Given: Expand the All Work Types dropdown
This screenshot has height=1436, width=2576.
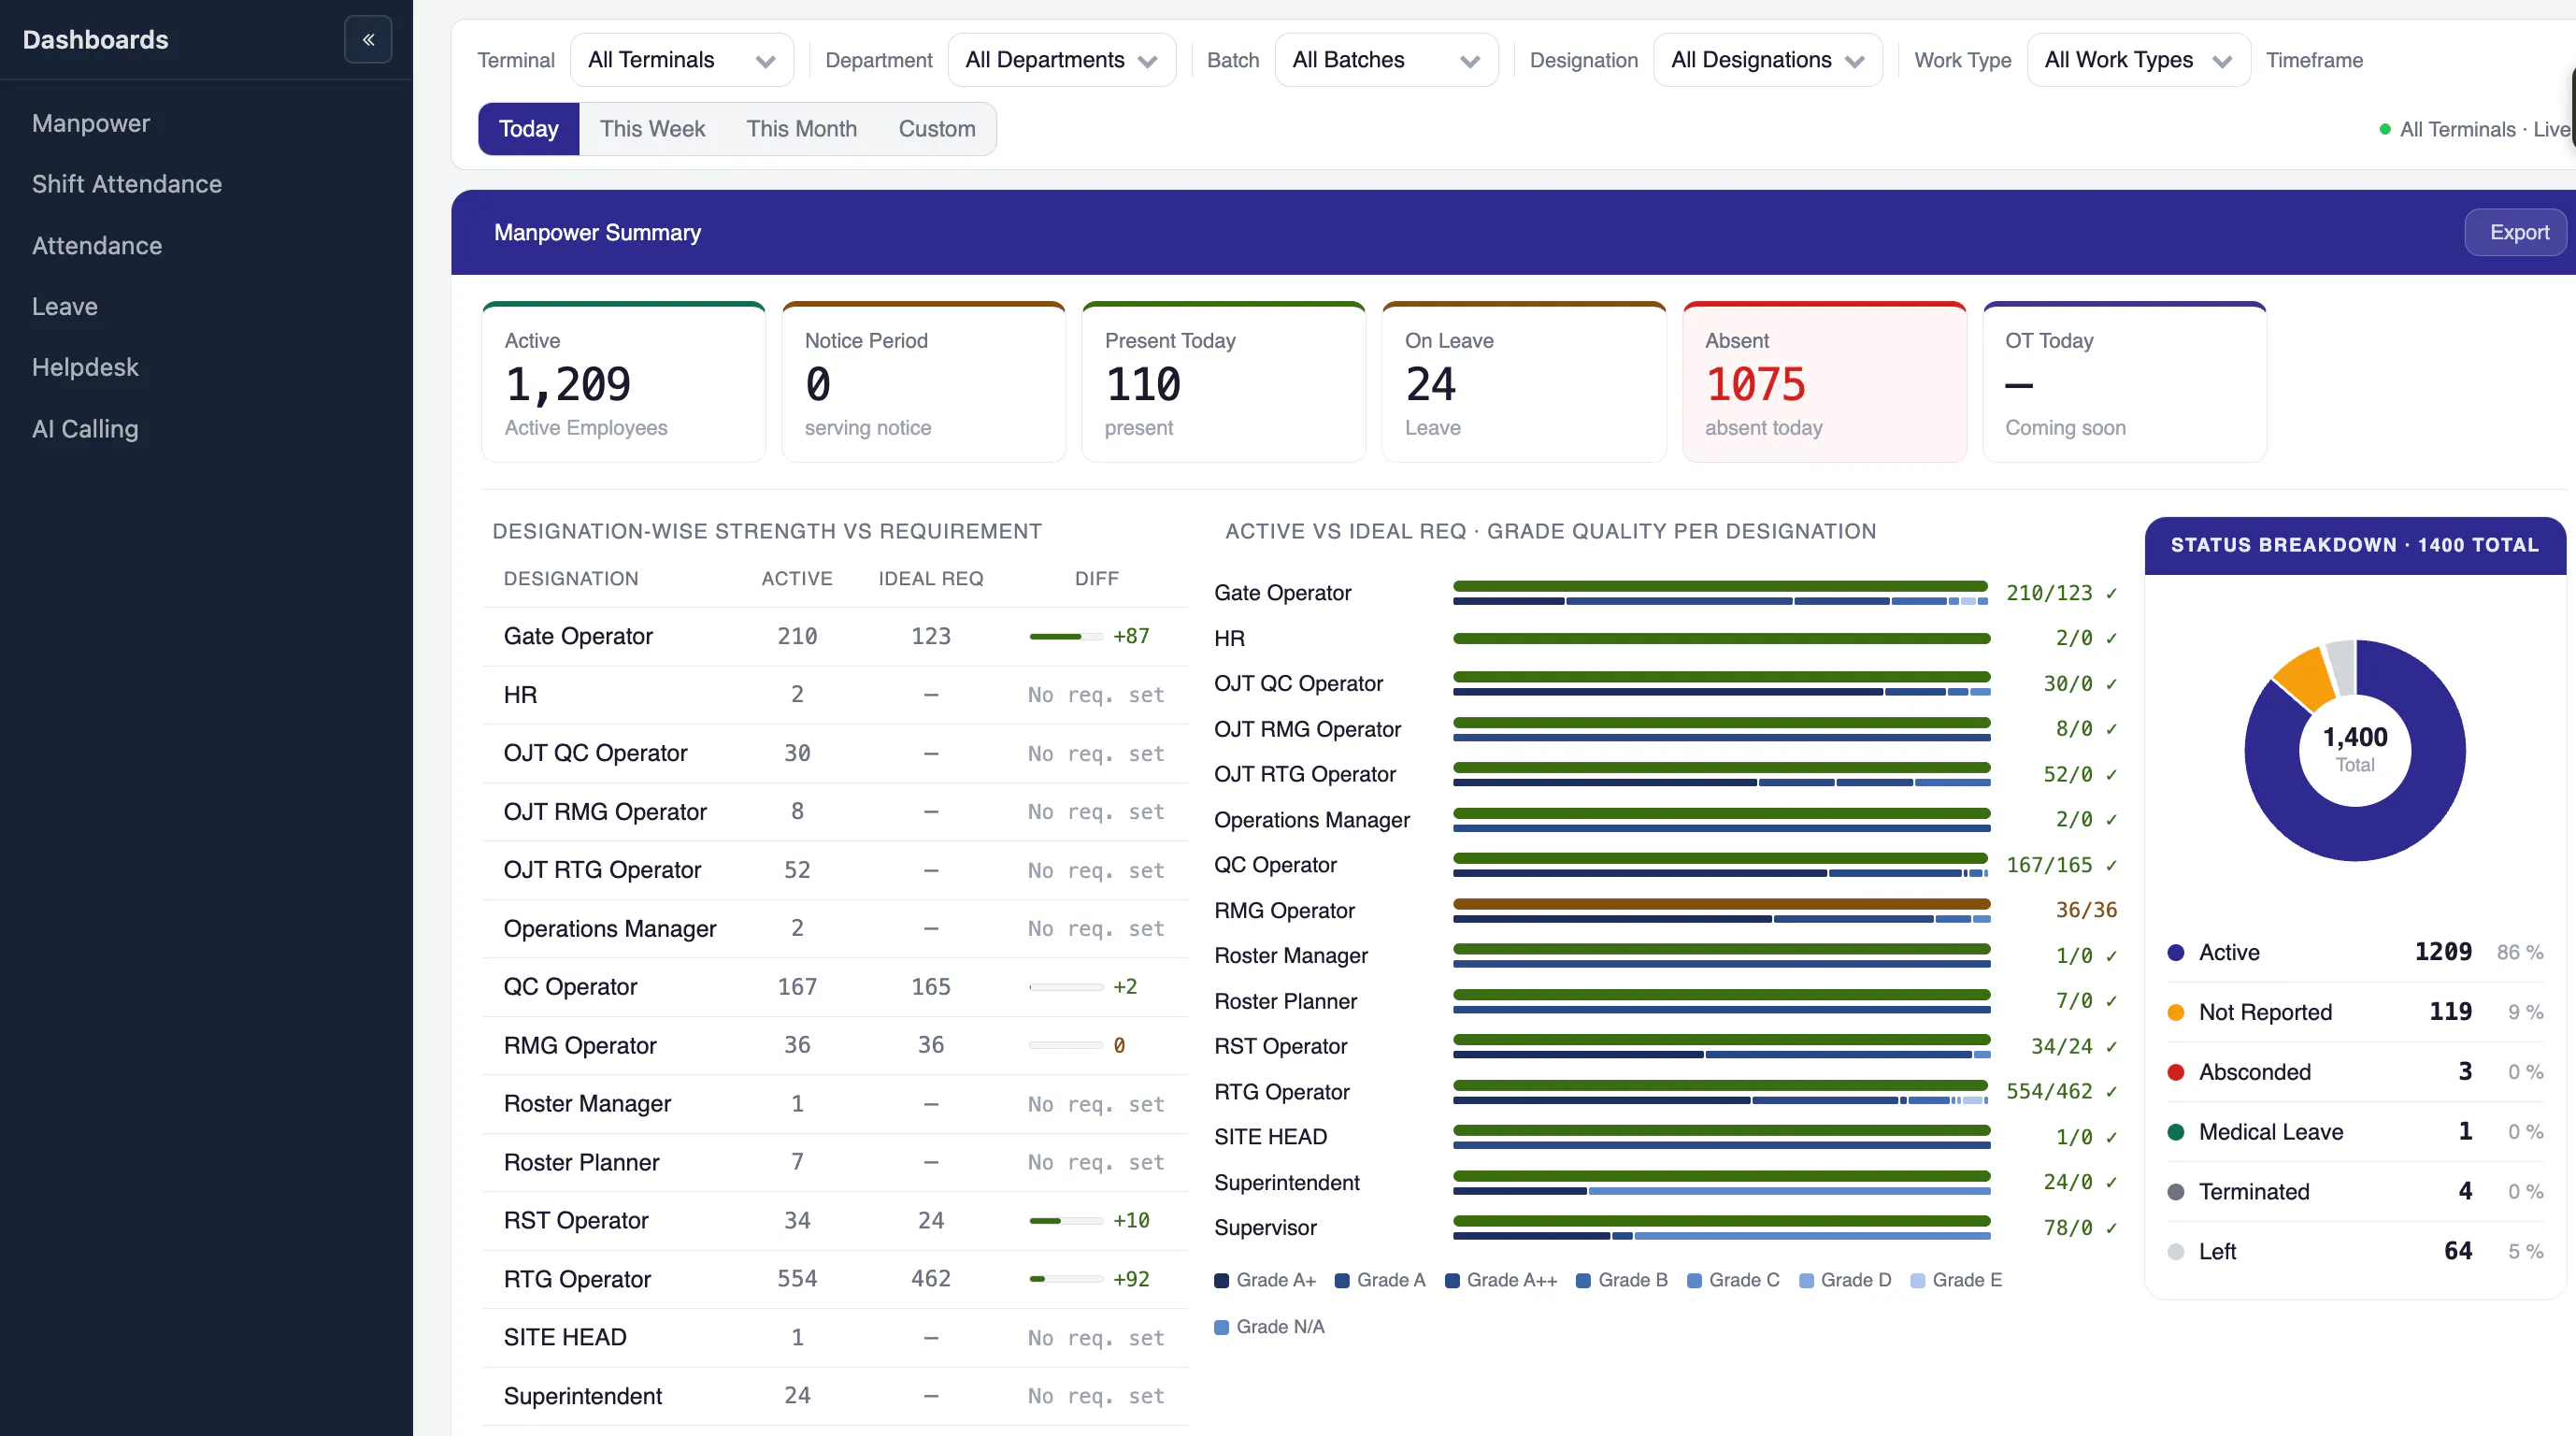Looking at the screenshot, I should 2138,60.
